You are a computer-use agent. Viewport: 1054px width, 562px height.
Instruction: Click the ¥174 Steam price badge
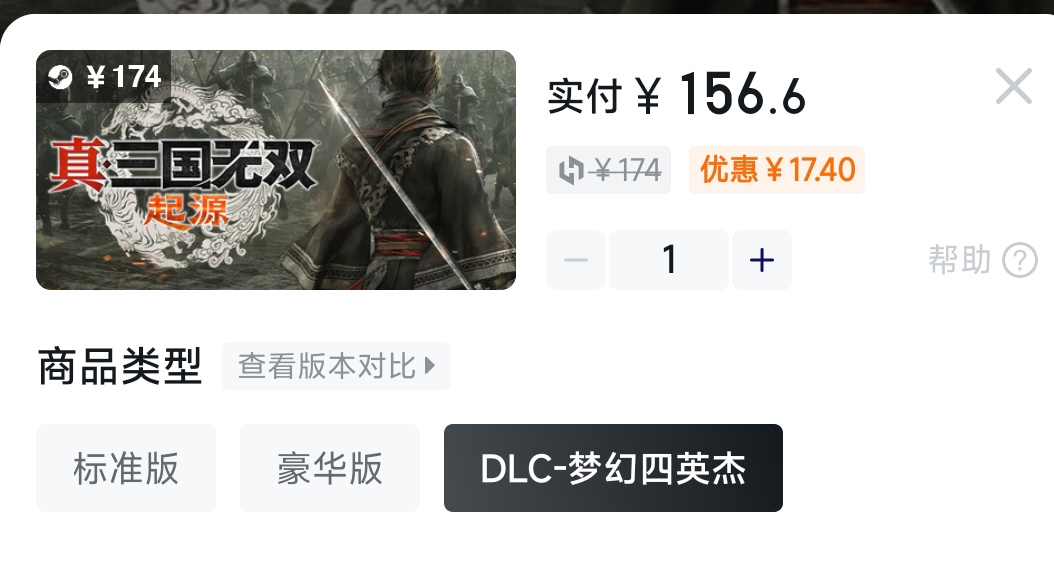click(x=104, y=77)
